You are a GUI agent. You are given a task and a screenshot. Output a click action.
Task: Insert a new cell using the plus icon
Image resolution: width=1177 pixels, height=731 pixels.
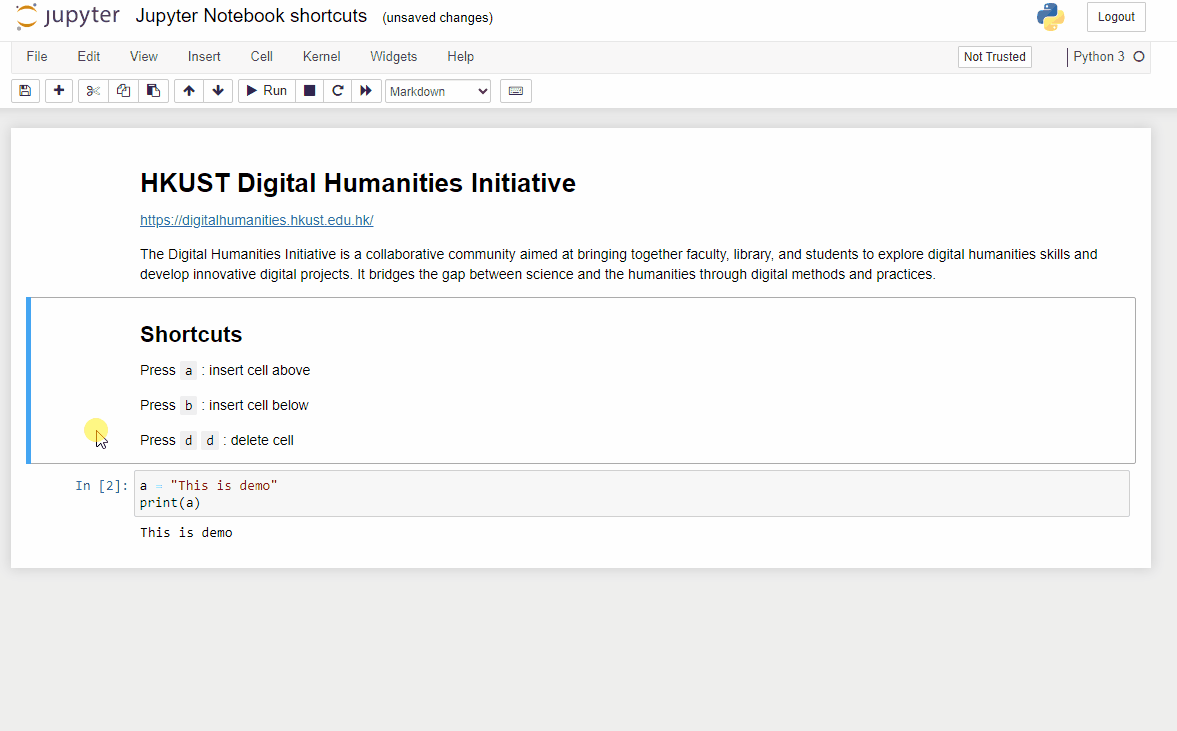[x=58, y=91]
